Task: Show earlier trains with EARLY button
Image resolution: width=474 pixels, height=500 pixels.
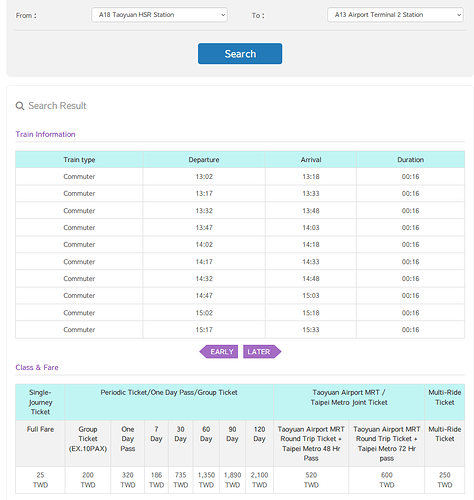Action: click(x=219, y=352)
